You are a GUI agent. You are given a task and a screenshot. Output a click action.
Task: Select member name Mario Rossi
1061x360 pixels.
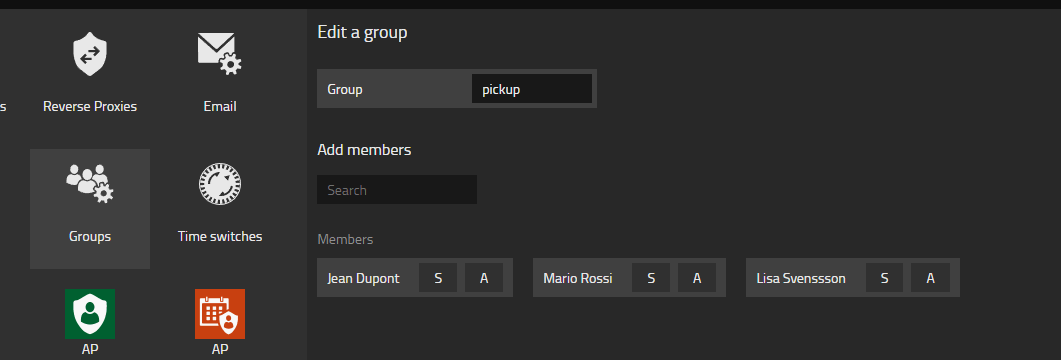pos(578,278)
